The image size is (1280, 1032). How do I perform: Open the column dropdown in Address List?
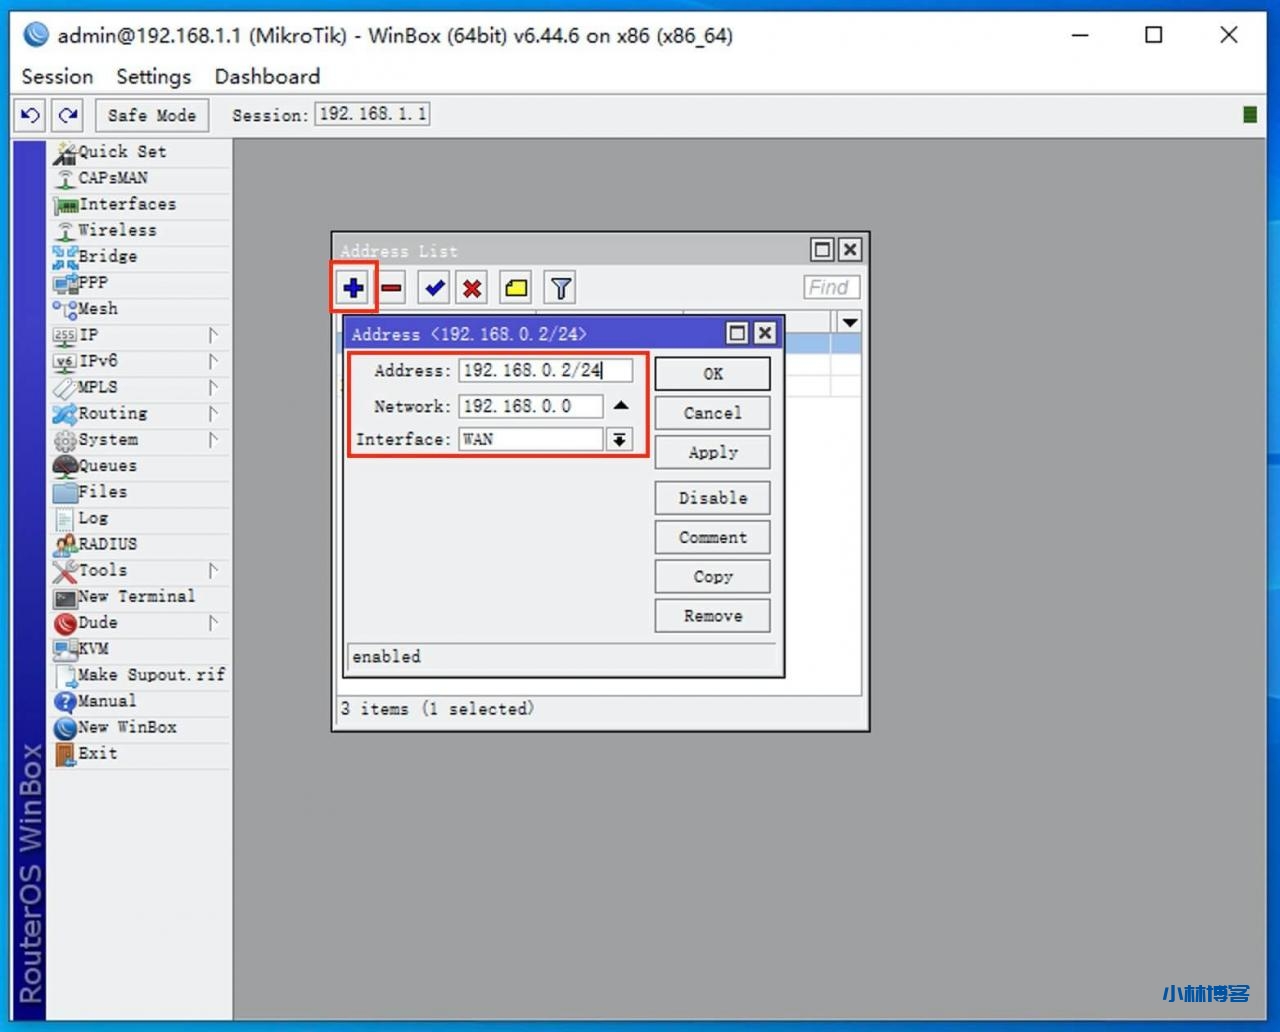click(849, 323)
